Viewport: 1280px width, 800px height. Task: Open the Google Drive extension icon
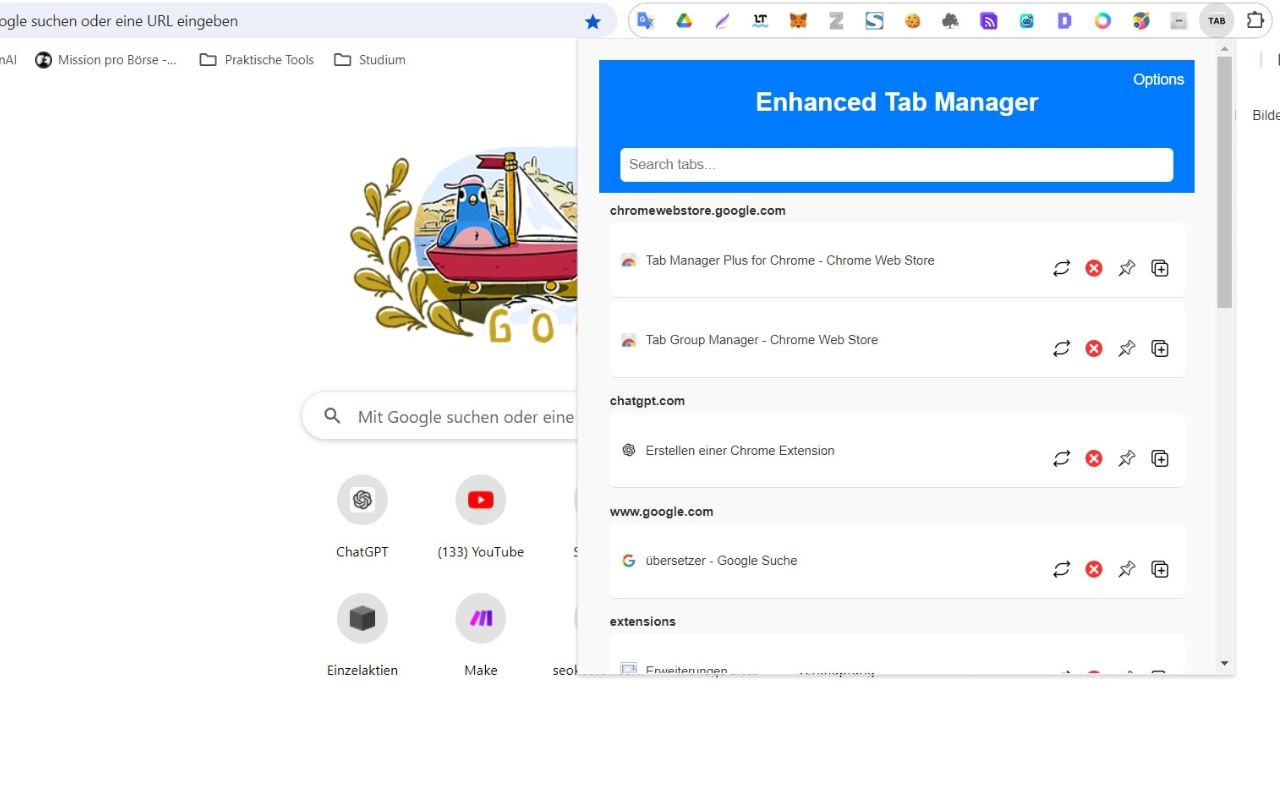(684, 20)
